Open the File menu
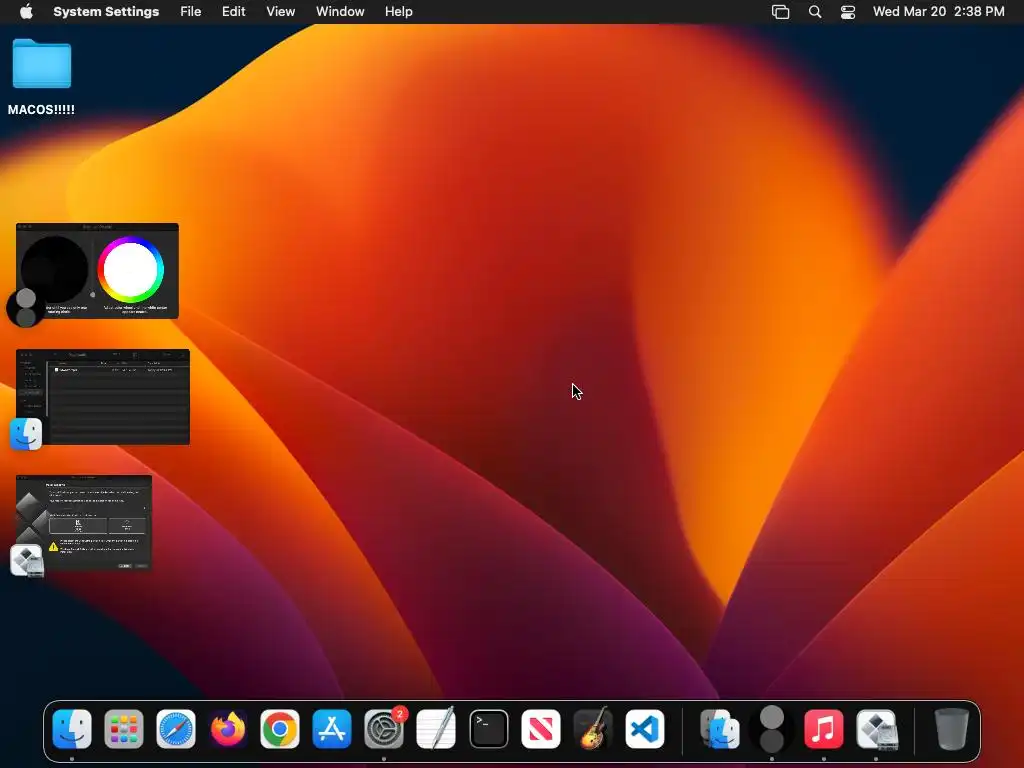Image resolution: width=1024 pixels, height=768 pixels. pyautogui.click(x=191, y=12)
